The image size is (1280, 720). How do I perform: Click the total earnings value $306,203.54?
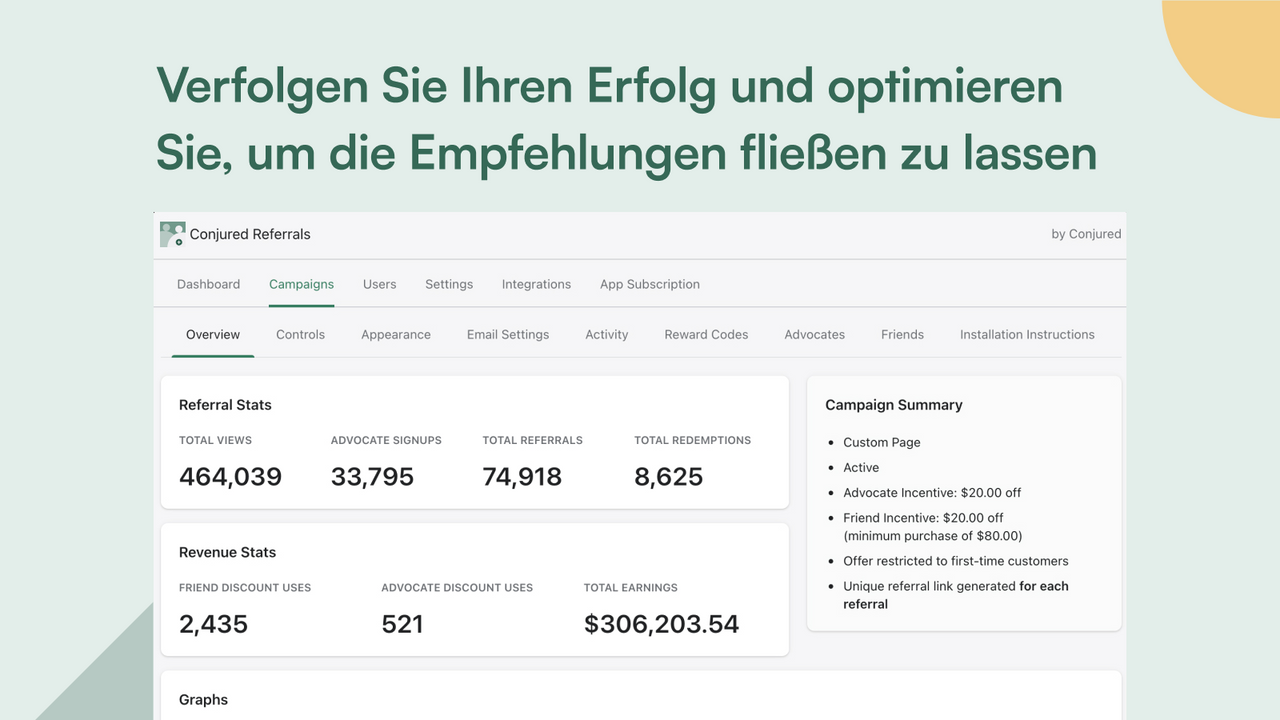click(661, 624)
